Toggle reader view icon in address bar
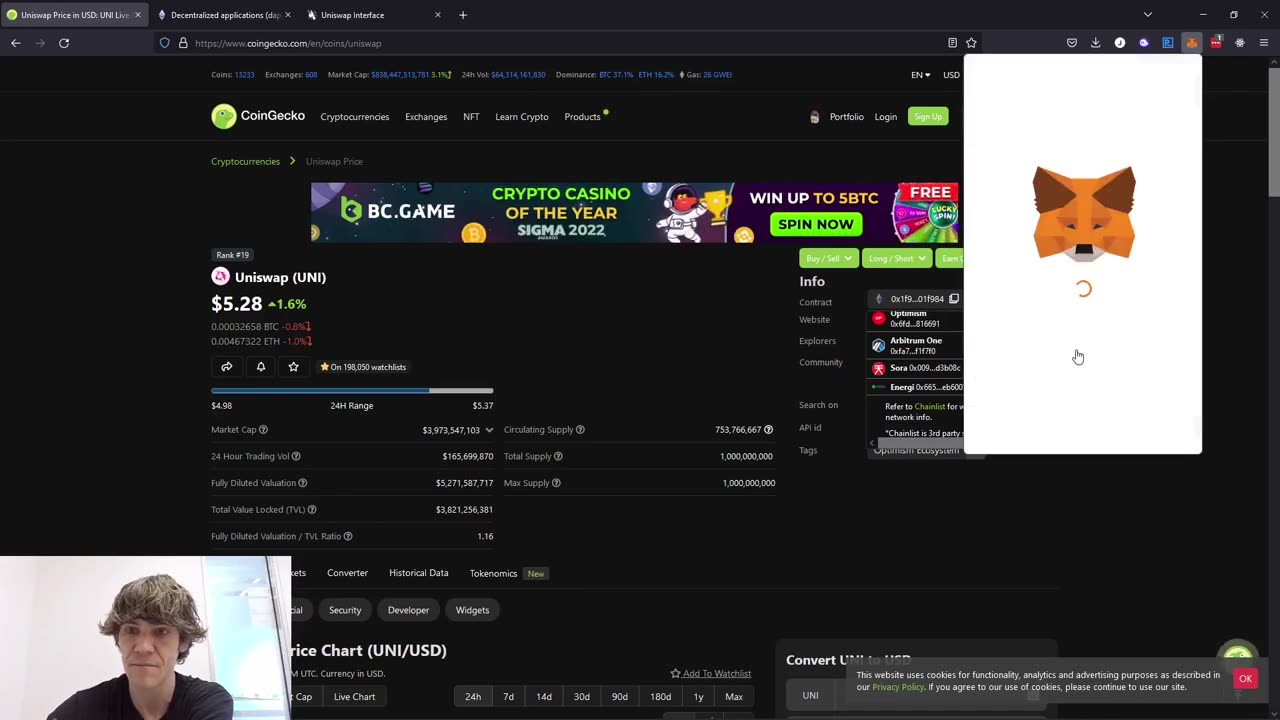The height and width of the screenshot is (720, 1280). [x=952, y=43]
